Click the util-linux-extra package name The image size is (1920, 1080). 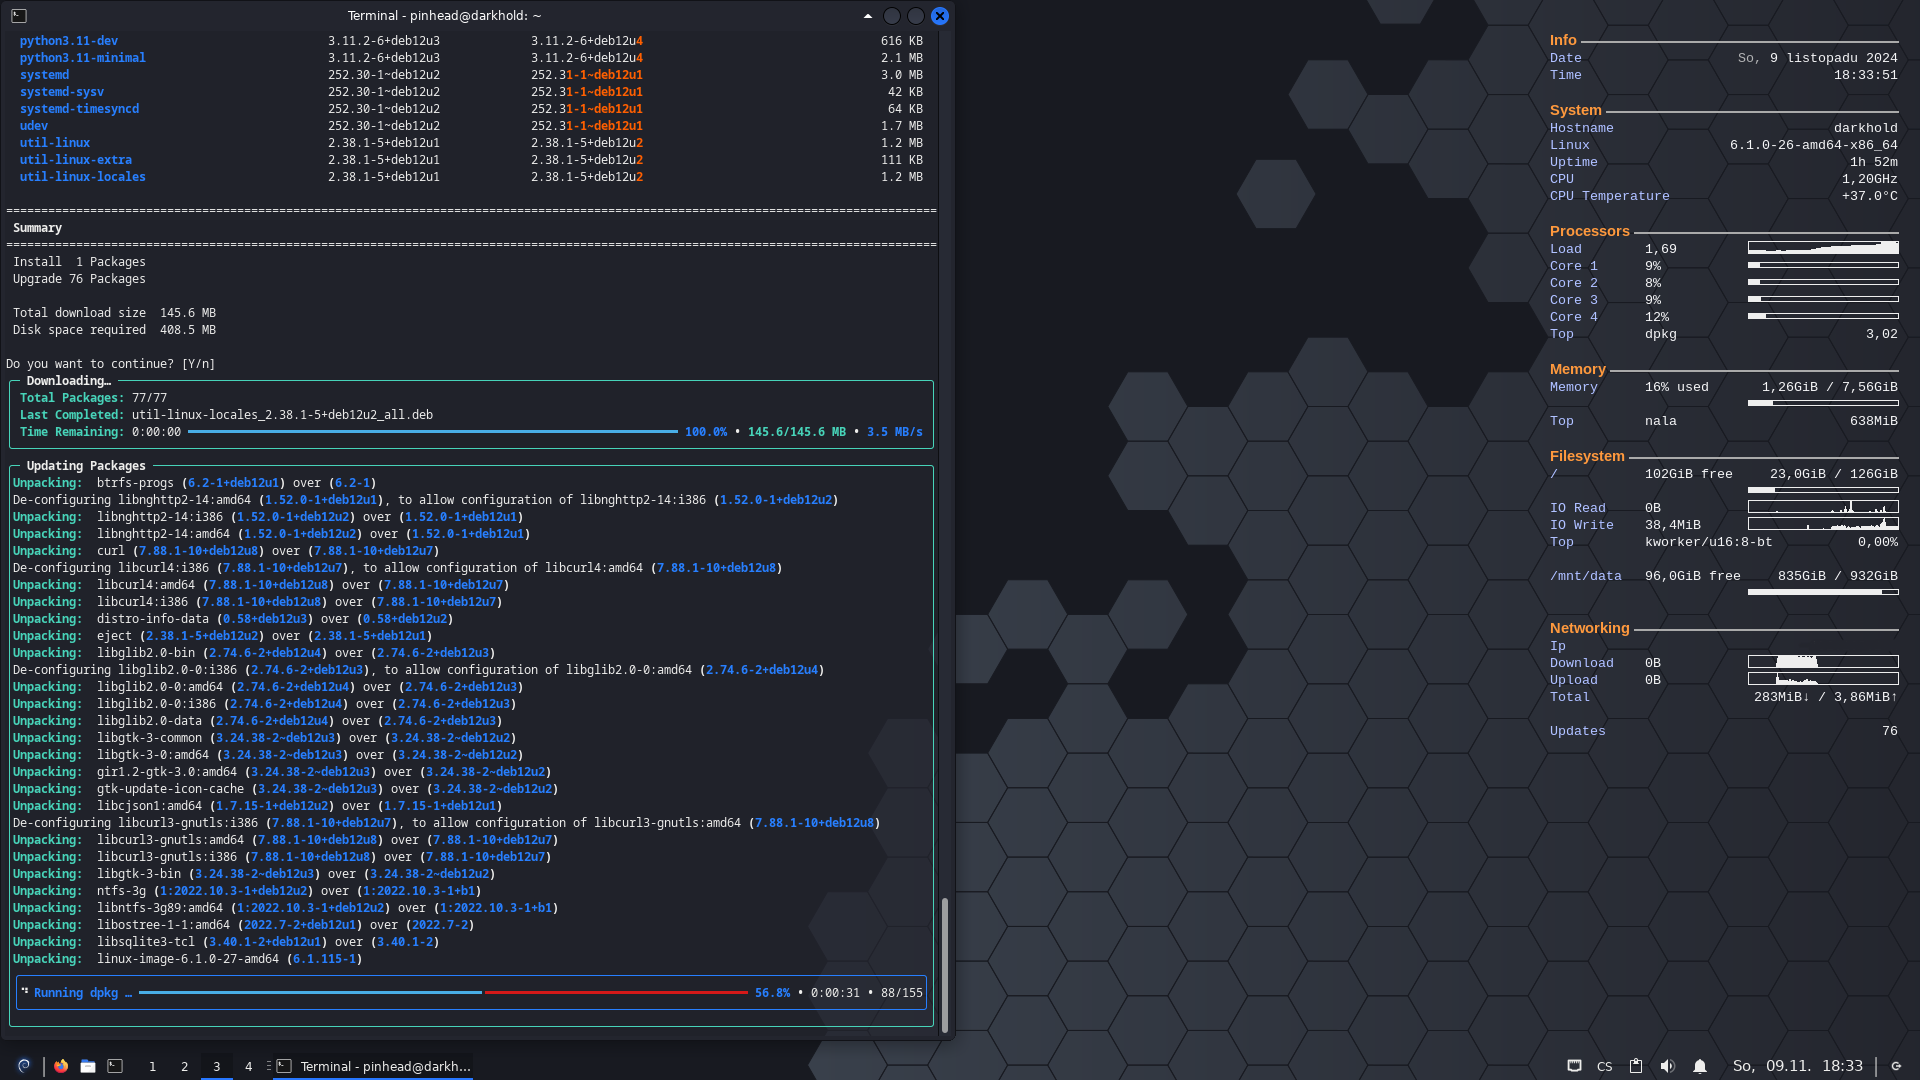coord(76,160)
